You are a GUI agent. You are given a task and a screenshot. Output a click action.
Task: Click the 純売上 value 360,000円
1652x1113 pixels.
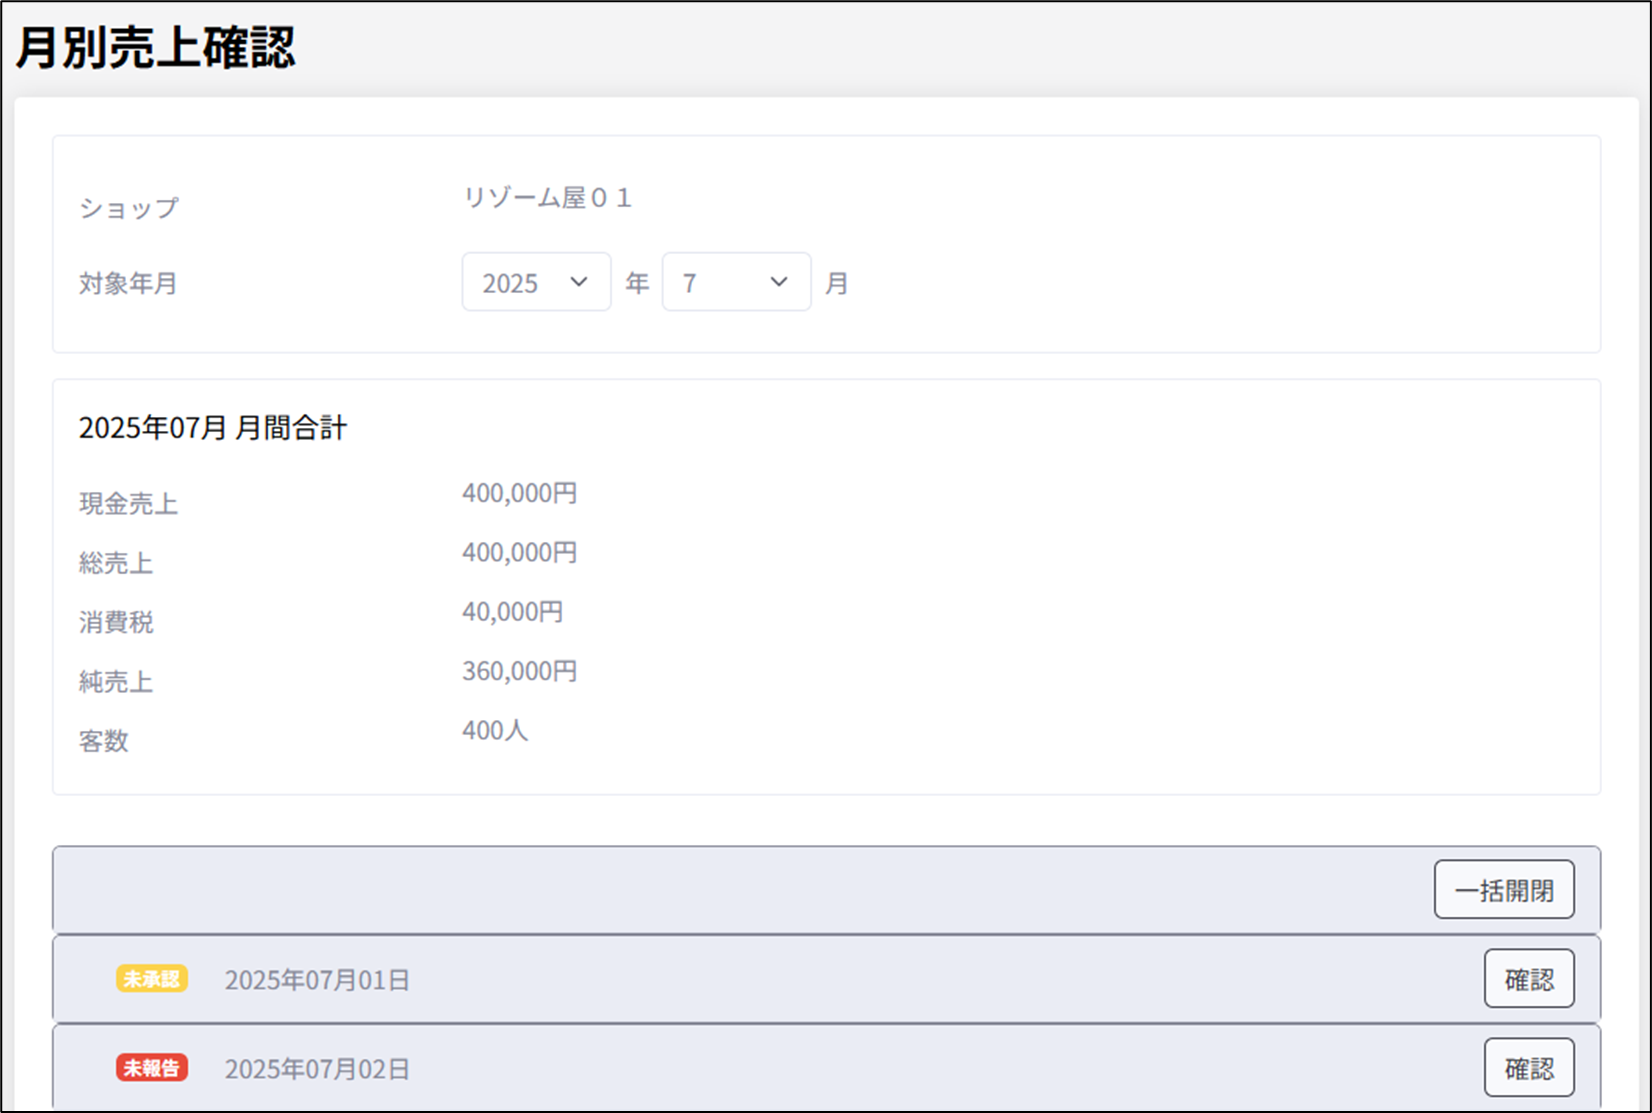point(519,671)
